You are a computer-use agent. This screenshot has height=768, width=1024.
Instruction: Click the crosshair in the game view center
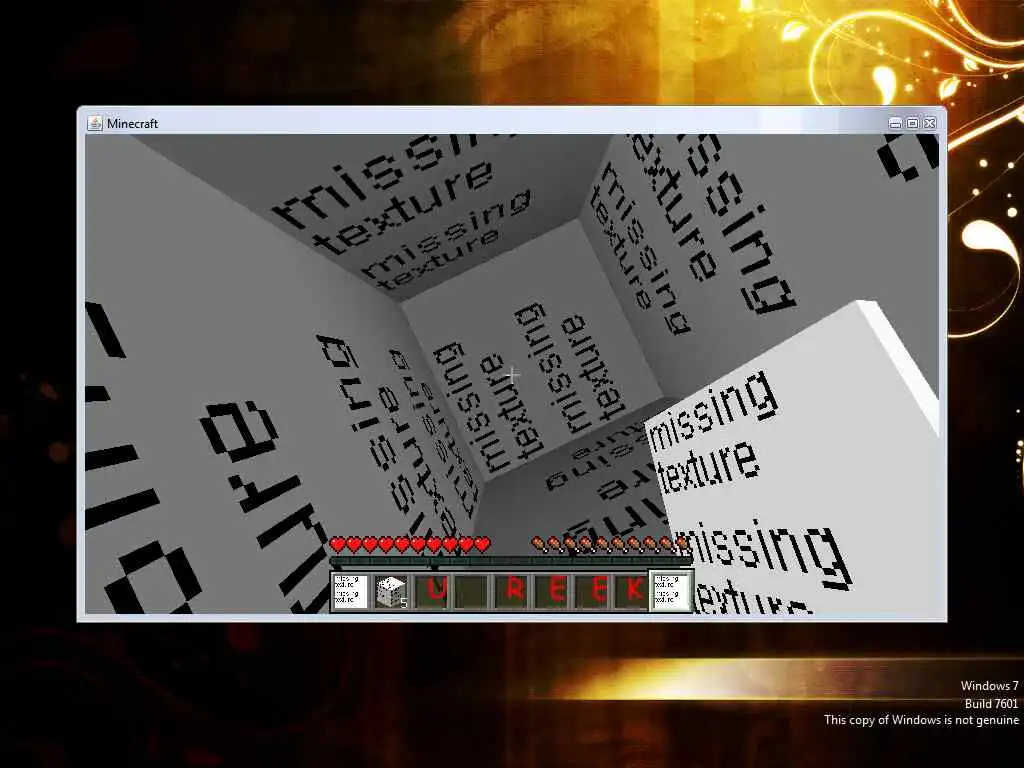click(513, 375)
